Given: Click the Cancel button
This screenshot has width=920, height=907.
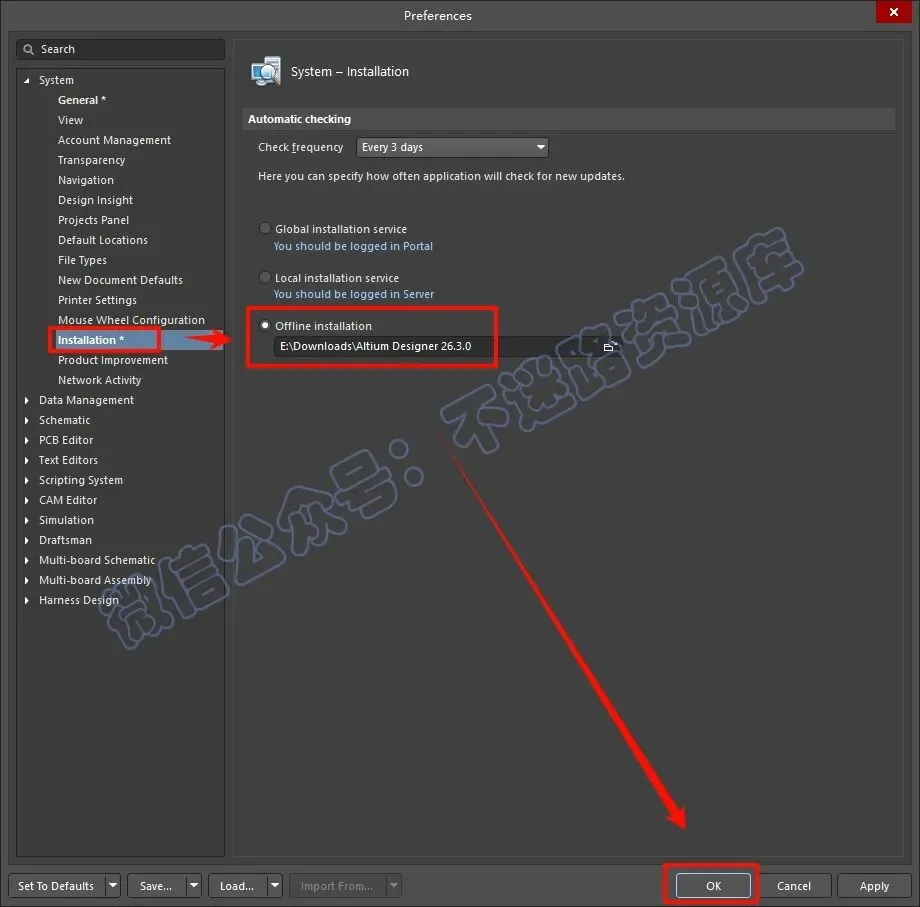Looking at the screenshot, I should click(x=793, y=885).
